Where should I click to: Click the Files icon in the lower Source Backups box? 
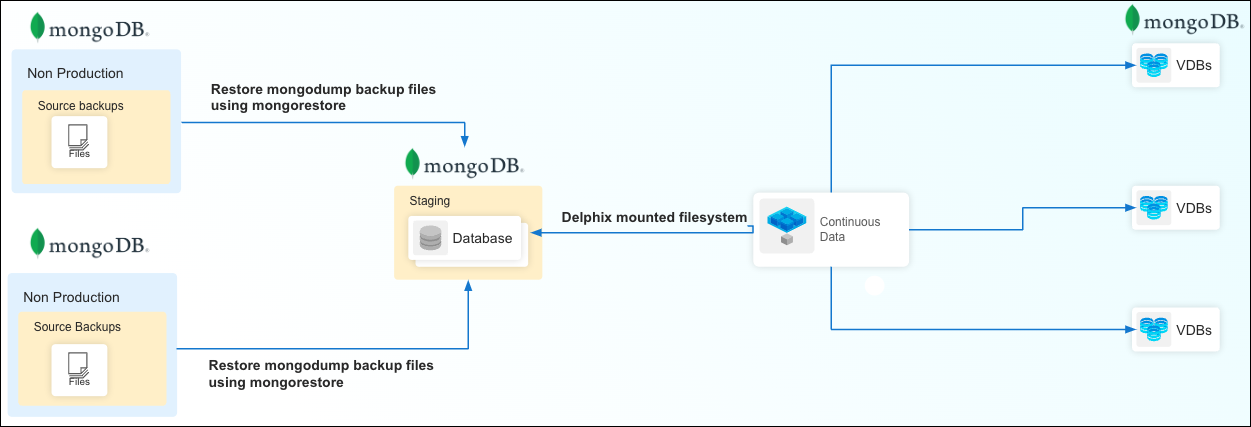(x=79, y=367)
